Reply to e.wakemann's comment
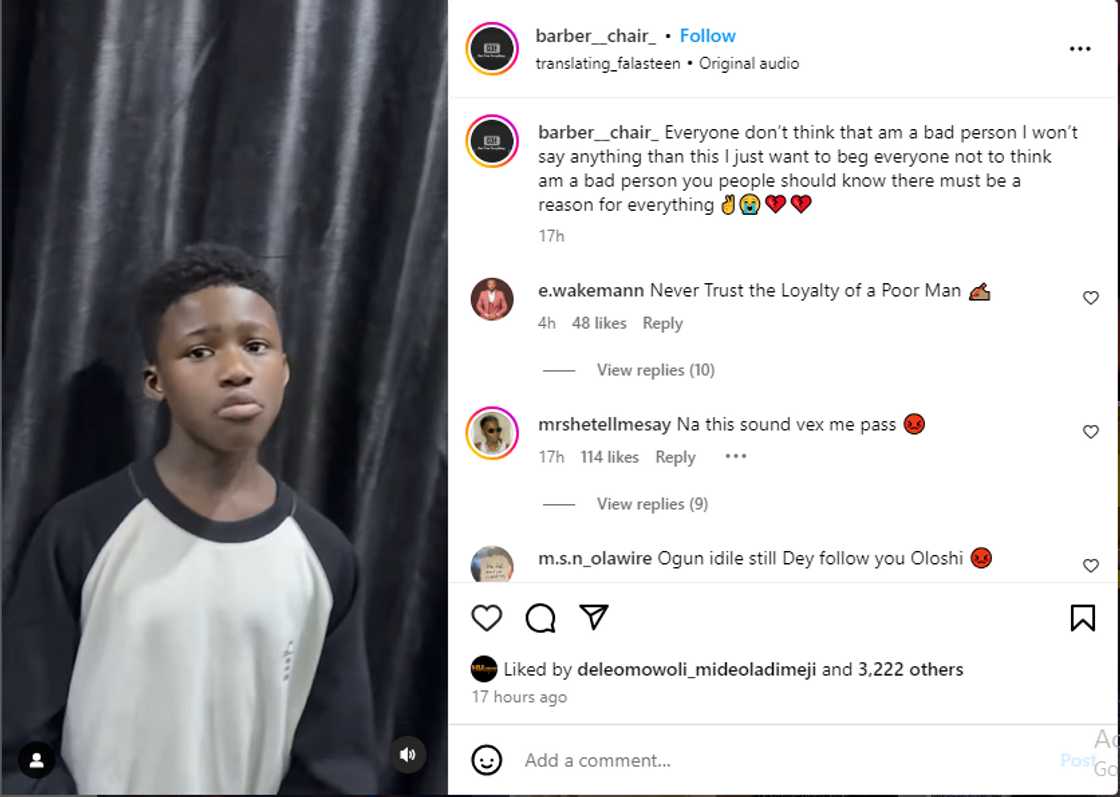The height and width of the screenshot is (797, 1120). tap(662, 323)
